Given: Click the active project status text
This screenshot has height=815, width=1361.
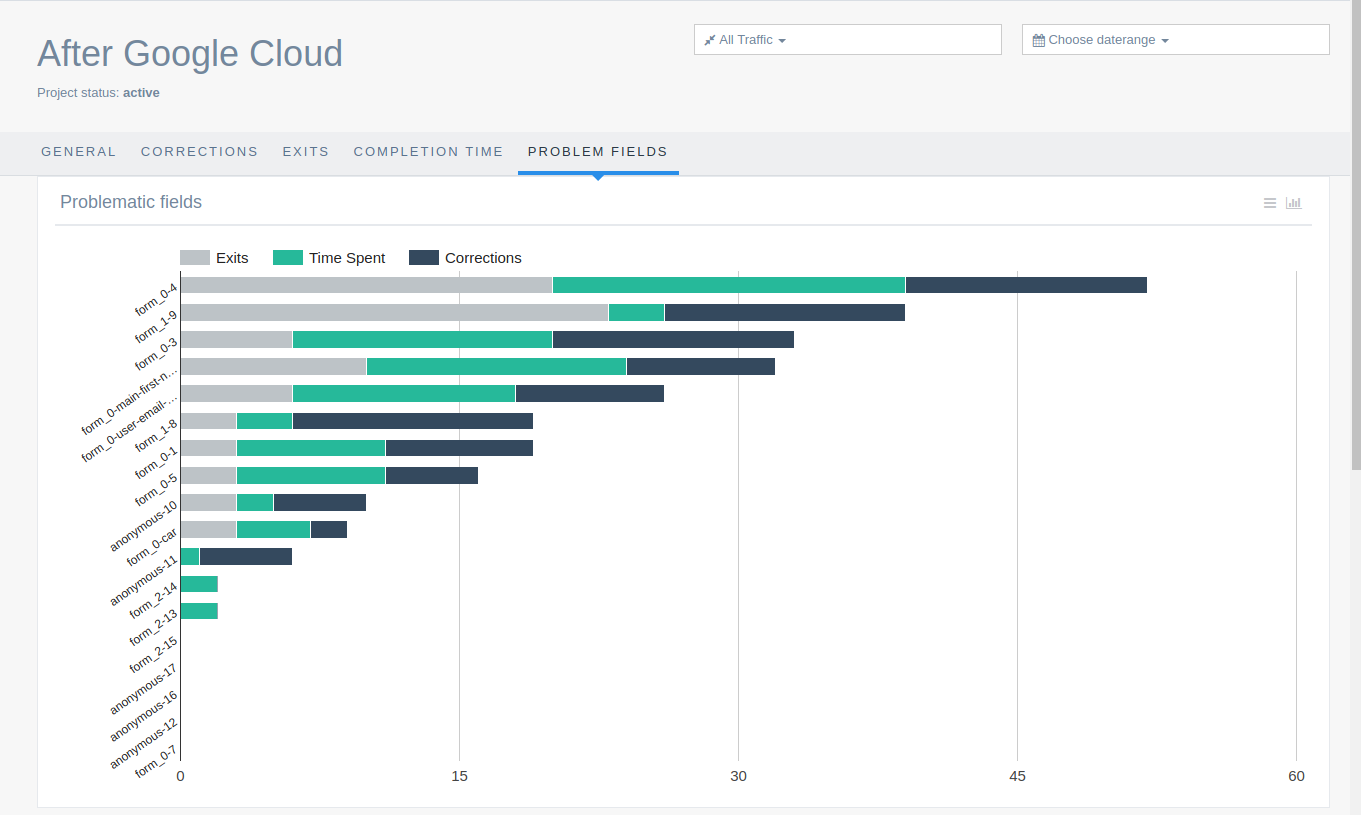Looking at the screenshot, I should pos(141,93).
